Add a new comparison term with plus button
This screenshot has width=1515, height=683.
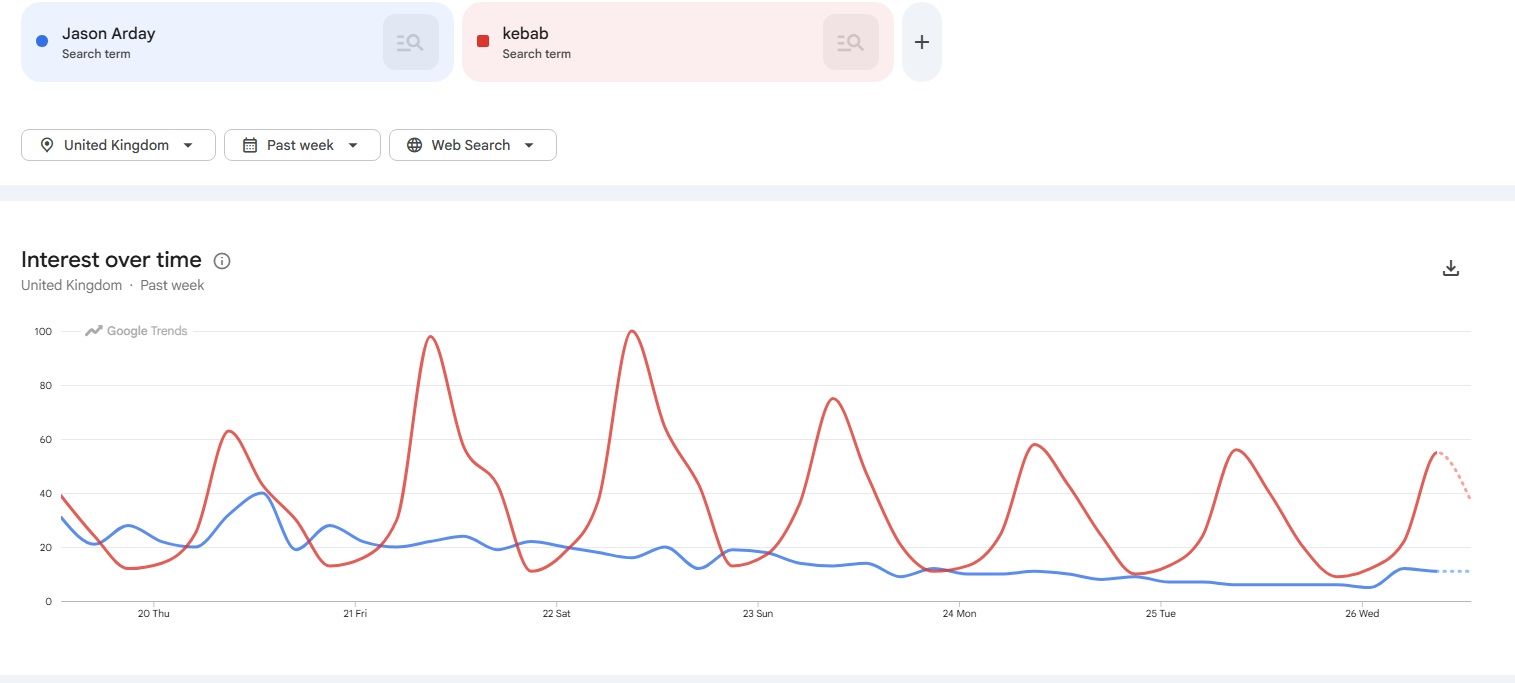922,42
